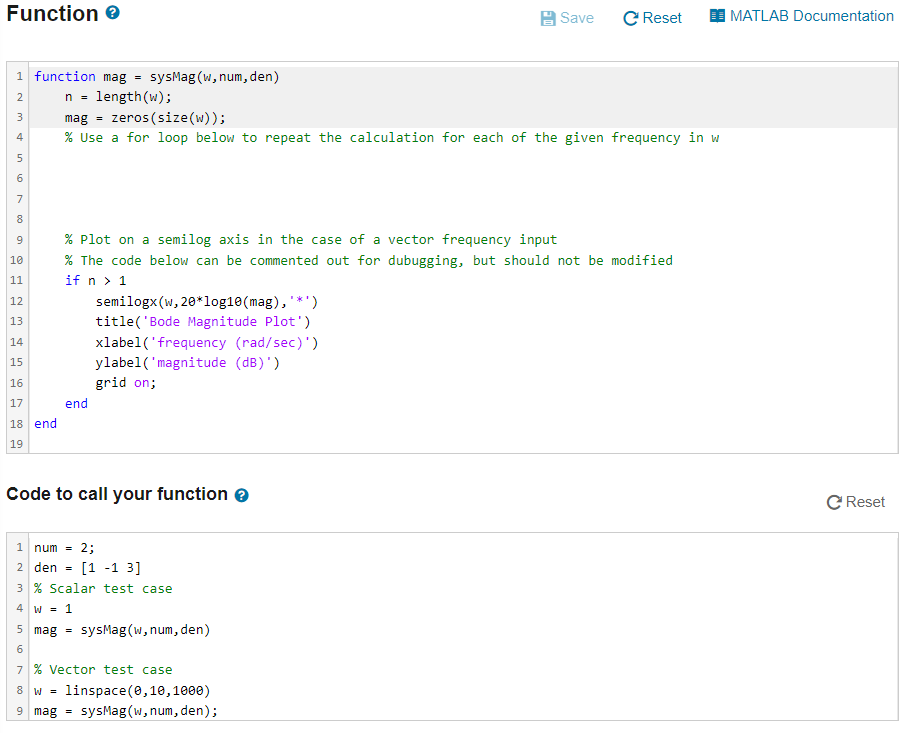
Task: Click the comment 'The code below can be commented out'
Action: [x=368, y=260]
